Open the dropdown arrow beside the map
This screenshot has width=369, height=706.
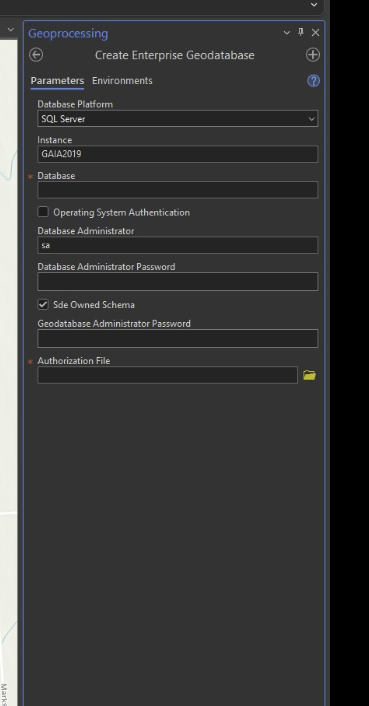[x=11, y=30]
